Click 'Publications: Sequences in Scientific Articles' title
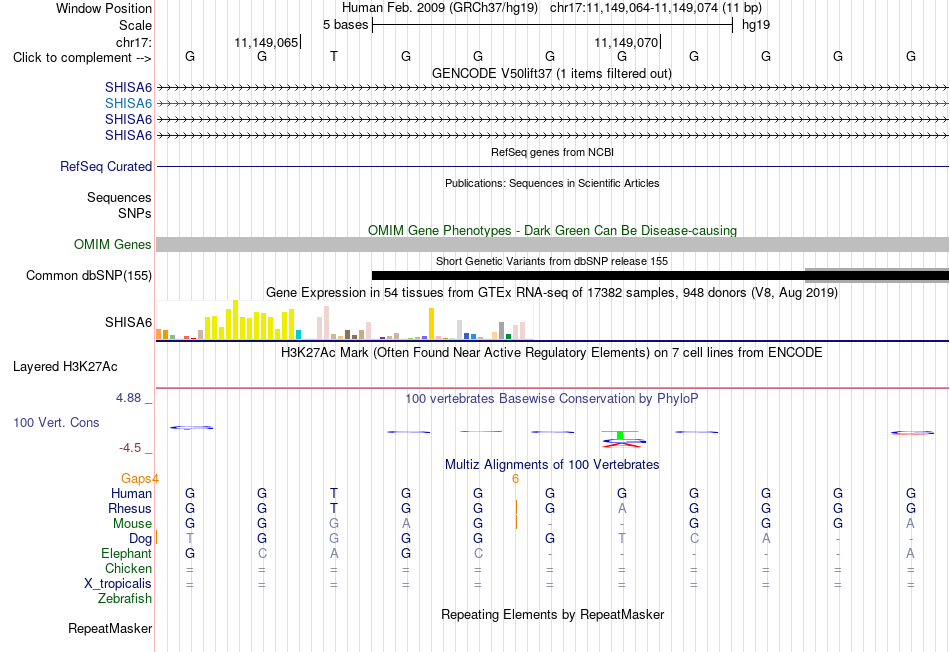The image size is (950, 652). coord(552,183)
